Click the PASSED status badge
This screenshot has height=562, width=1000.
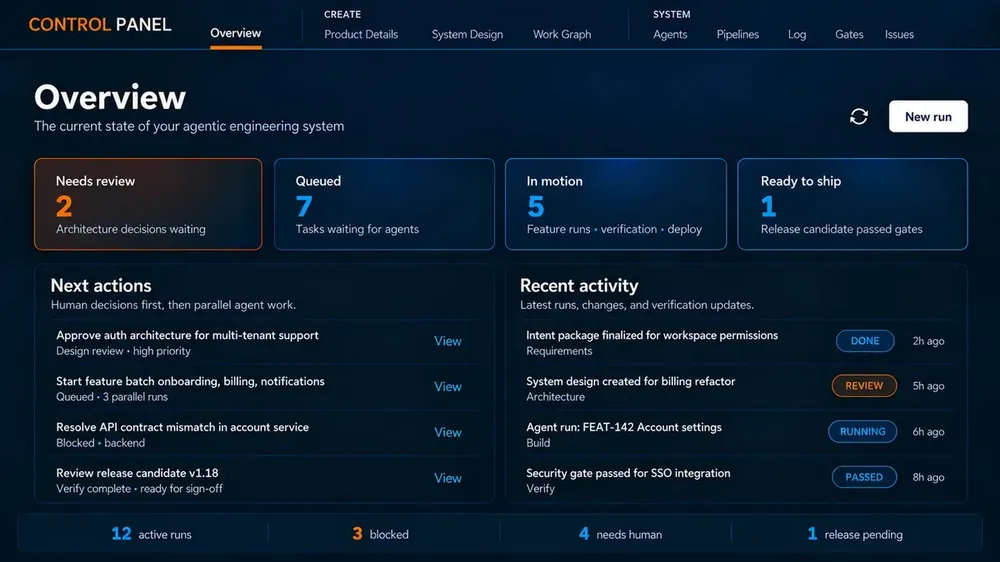tap(864, 477)
